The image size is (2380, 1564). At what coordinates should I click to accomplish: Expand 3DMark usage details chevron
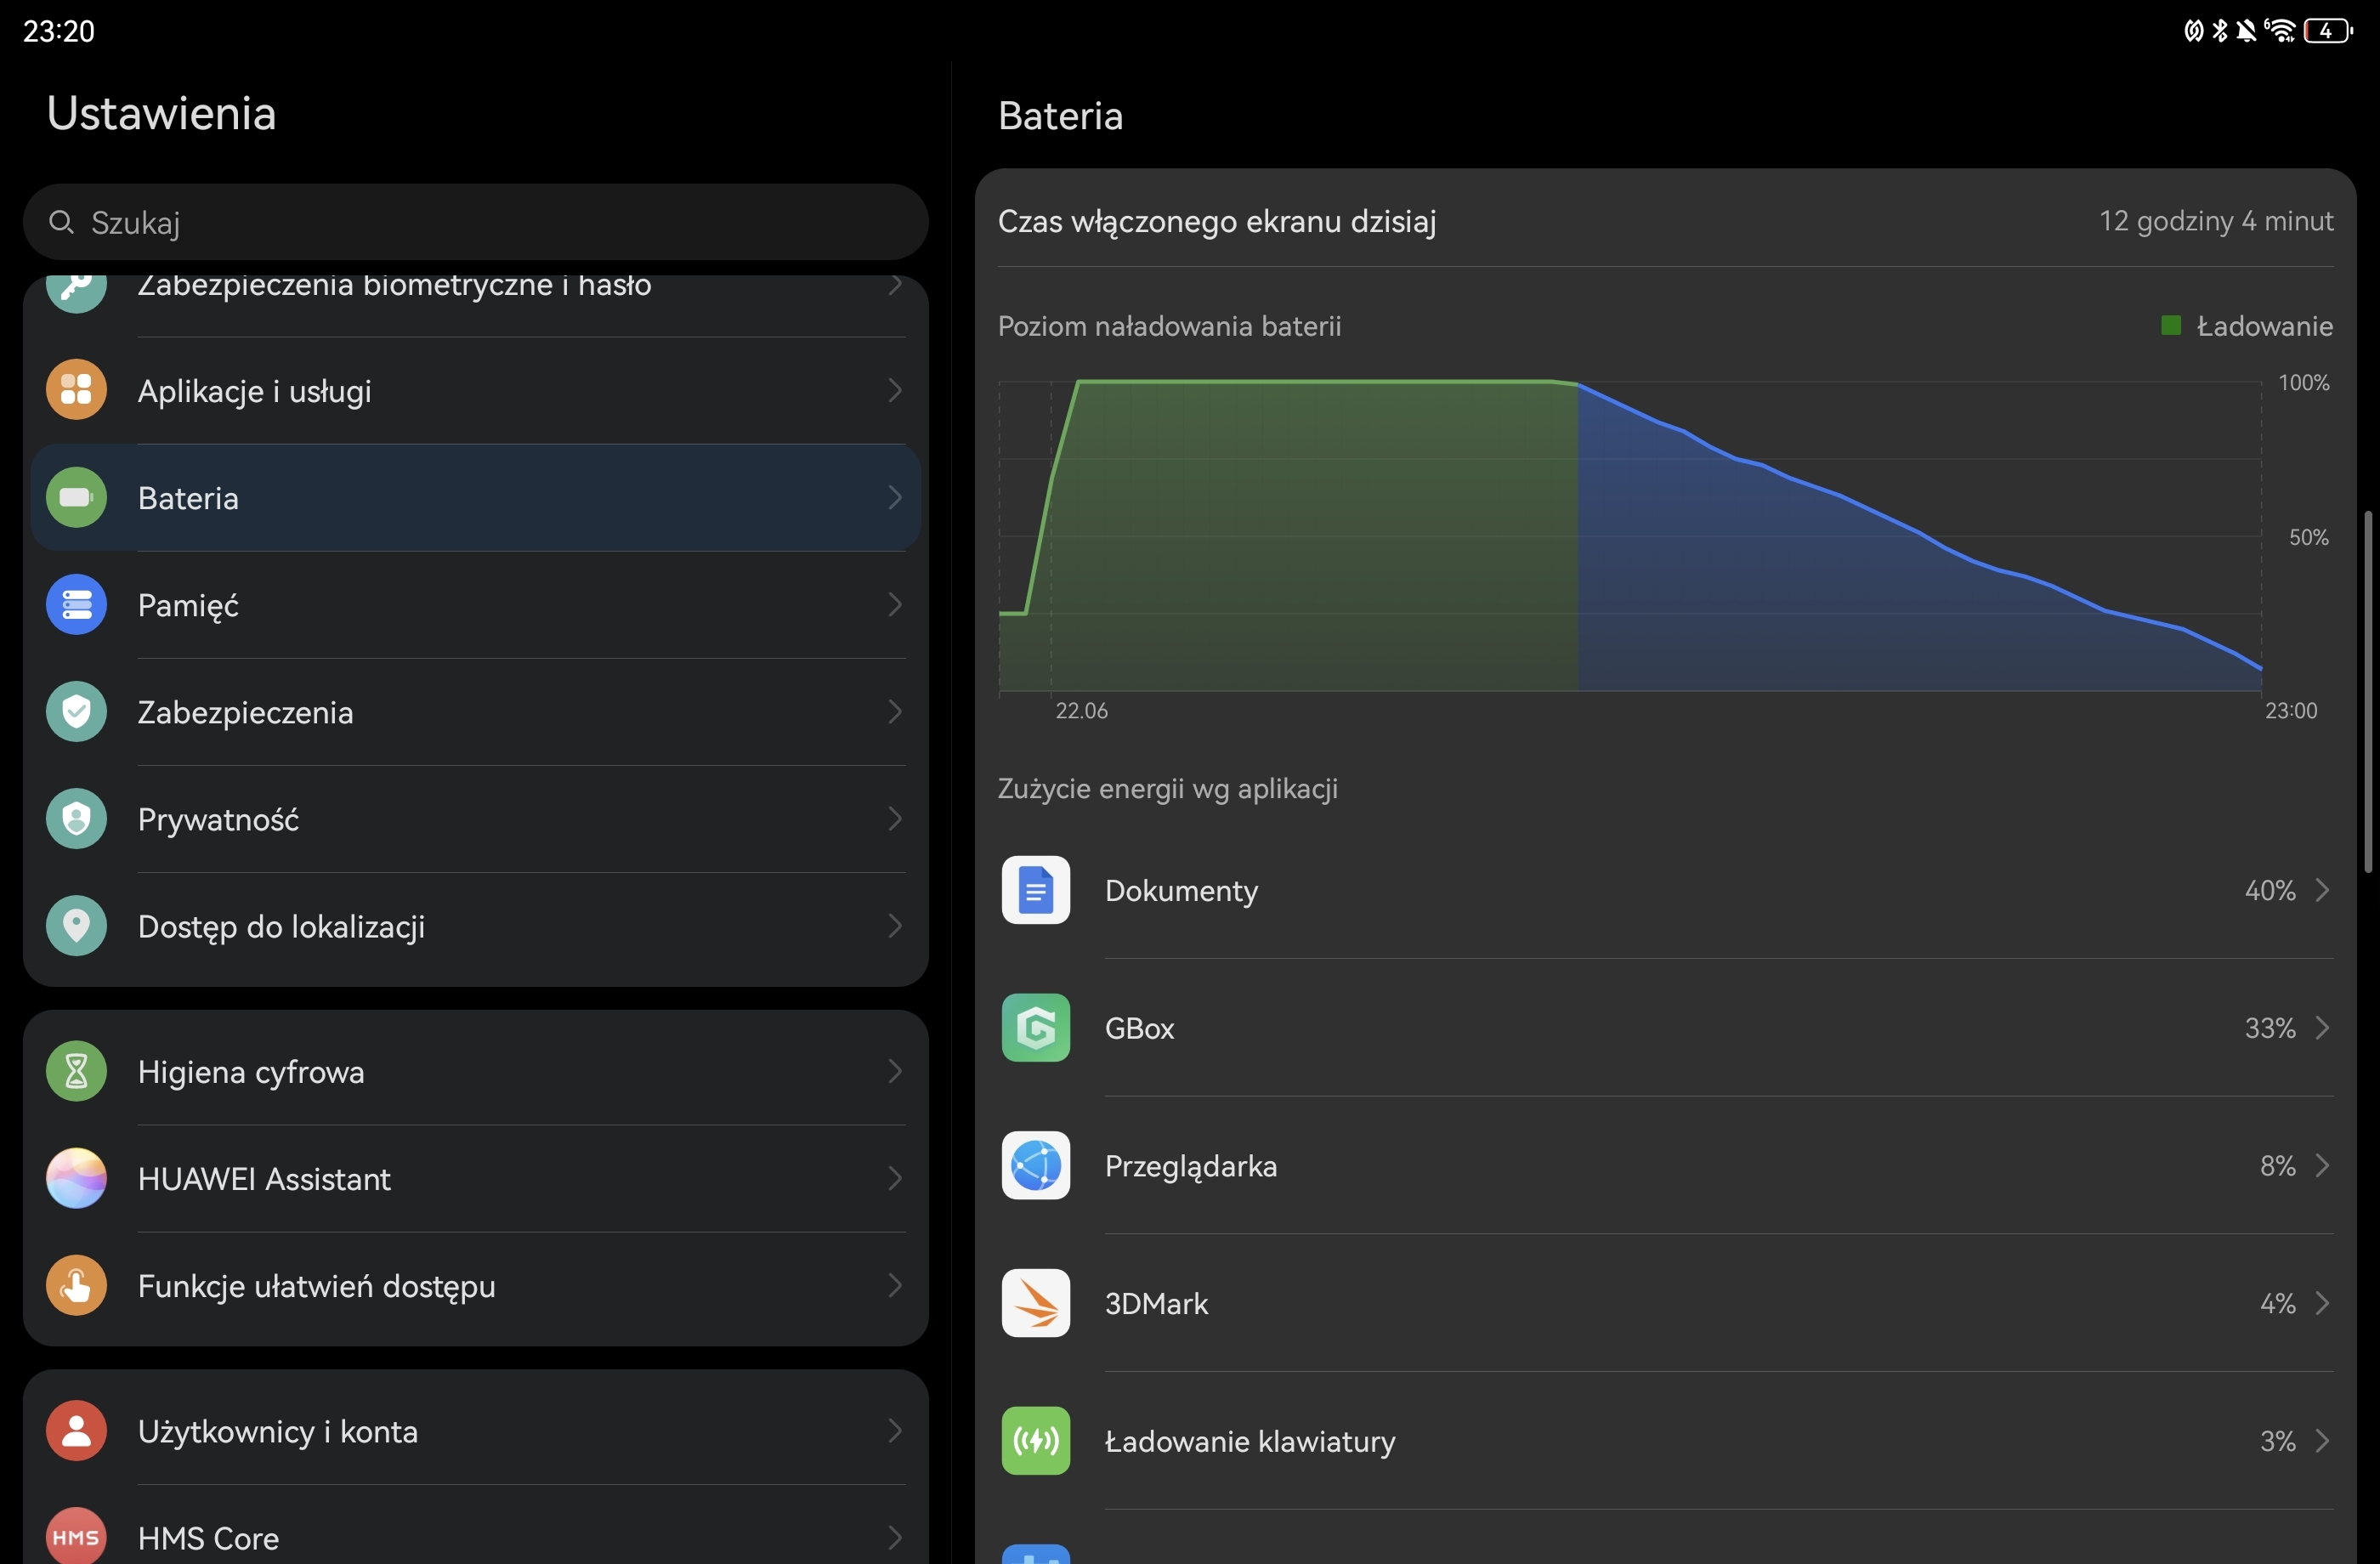click(x=2322, y=1303)
